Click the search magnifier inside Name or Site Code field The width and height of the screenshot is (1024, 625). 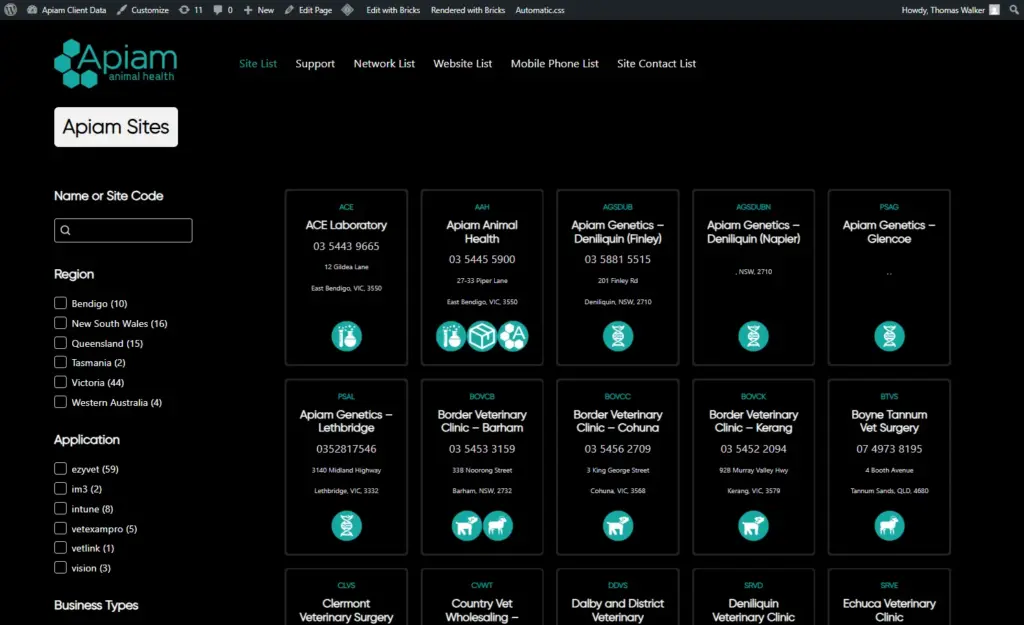coord(65,230)
